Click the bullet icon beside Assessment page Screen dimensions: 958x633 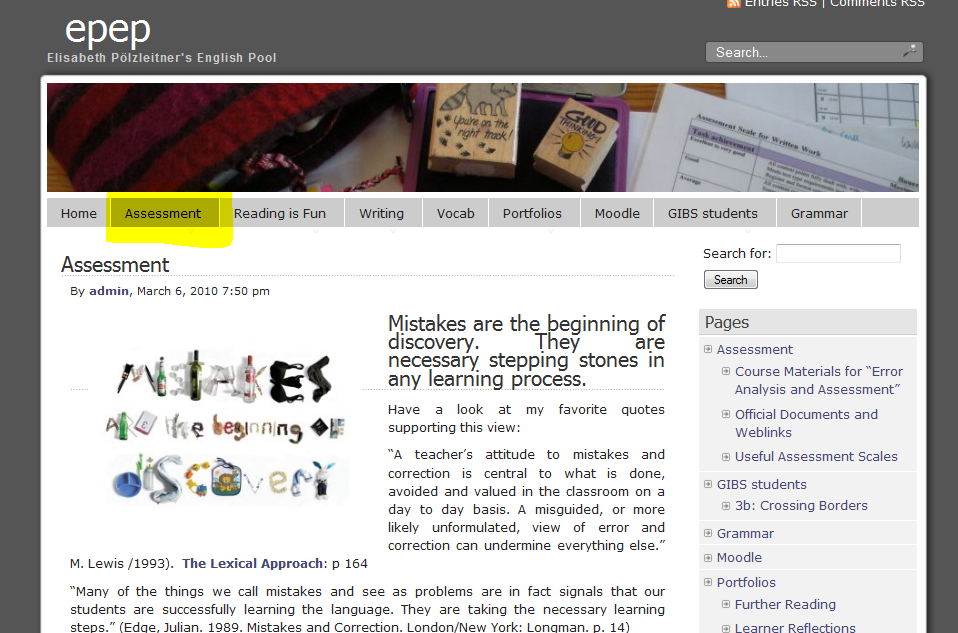(708, 349)
